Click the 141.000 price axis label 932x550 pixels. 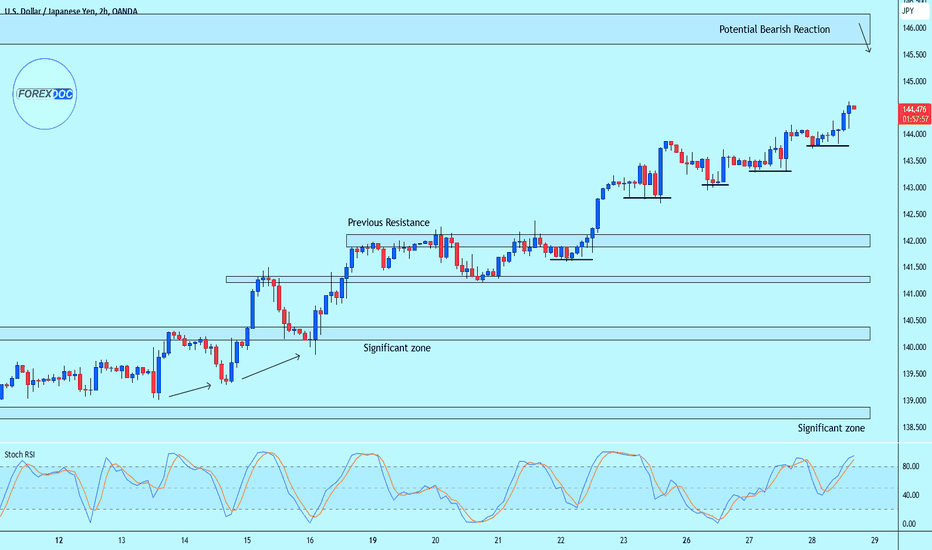(914, 294)
